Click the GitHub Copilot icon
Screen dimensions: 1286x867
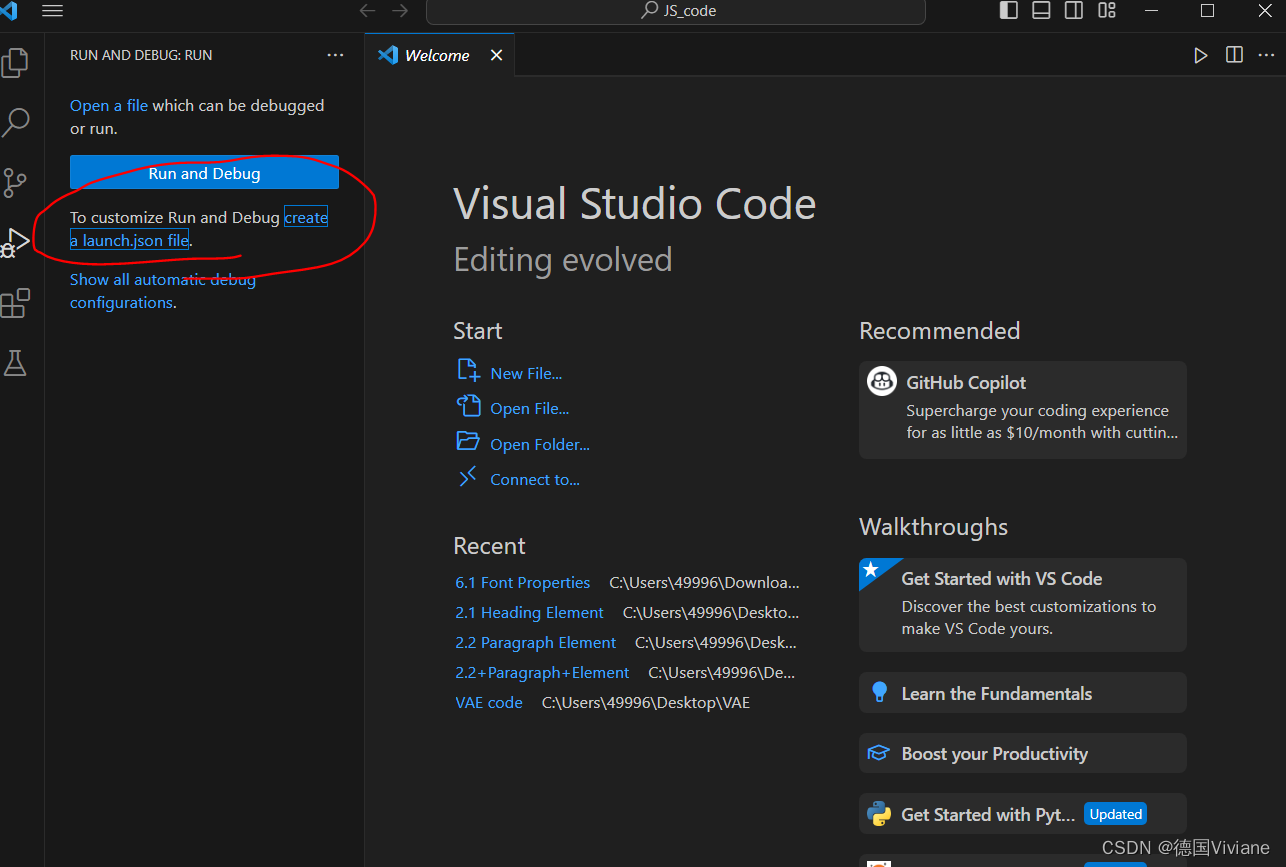pyautogui.click(x=882, y=381)
